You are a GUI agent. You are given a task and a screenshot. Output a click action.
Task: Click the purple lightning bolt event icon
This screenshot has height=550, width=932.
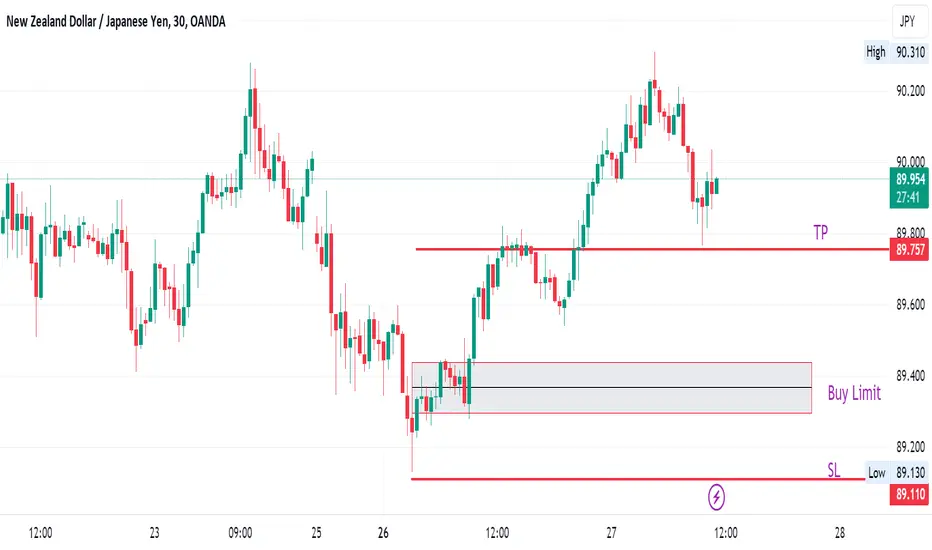[x=716, y=496]
